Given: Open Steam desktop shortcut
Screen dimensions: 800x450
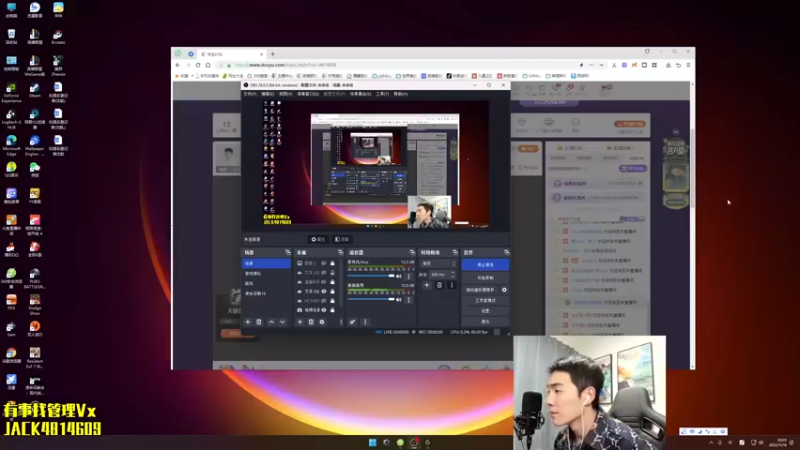Looking at the screenshot, I should tap(35, 91).
